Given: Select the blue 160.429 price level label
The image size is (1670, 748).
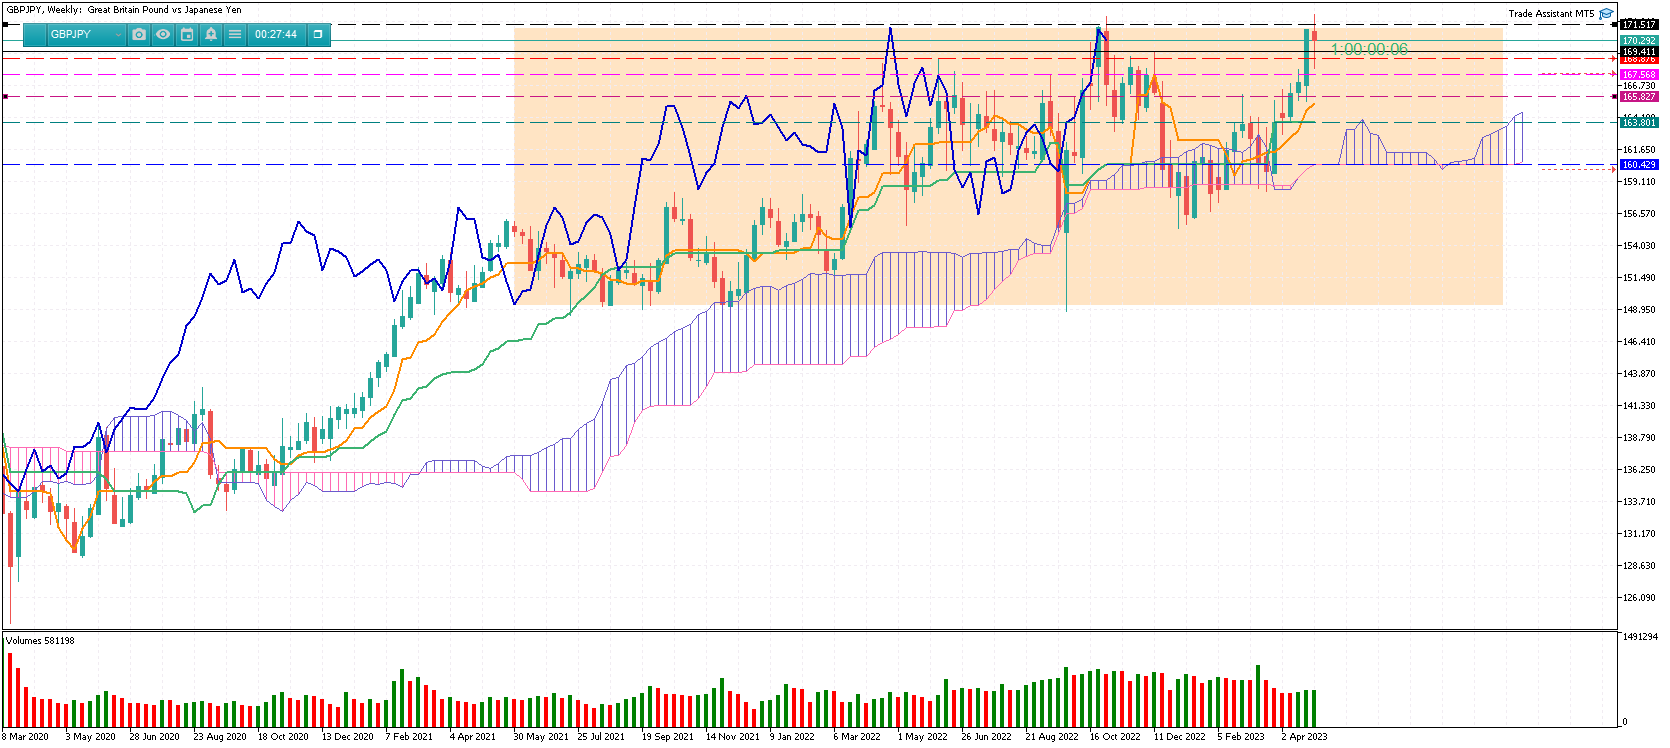Looking at the screenshot, I should (x=1639, y=164).
